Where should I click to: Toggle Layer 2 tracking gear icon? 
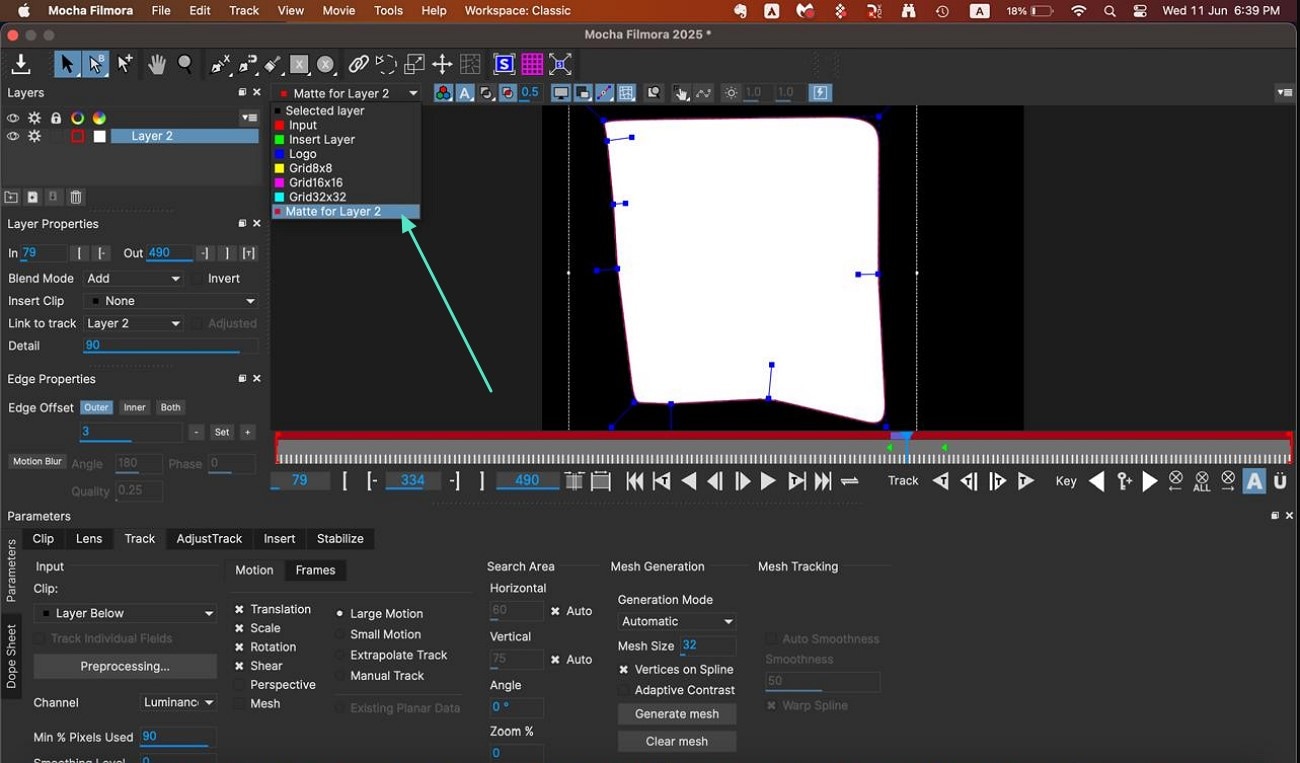coord(35,136)
